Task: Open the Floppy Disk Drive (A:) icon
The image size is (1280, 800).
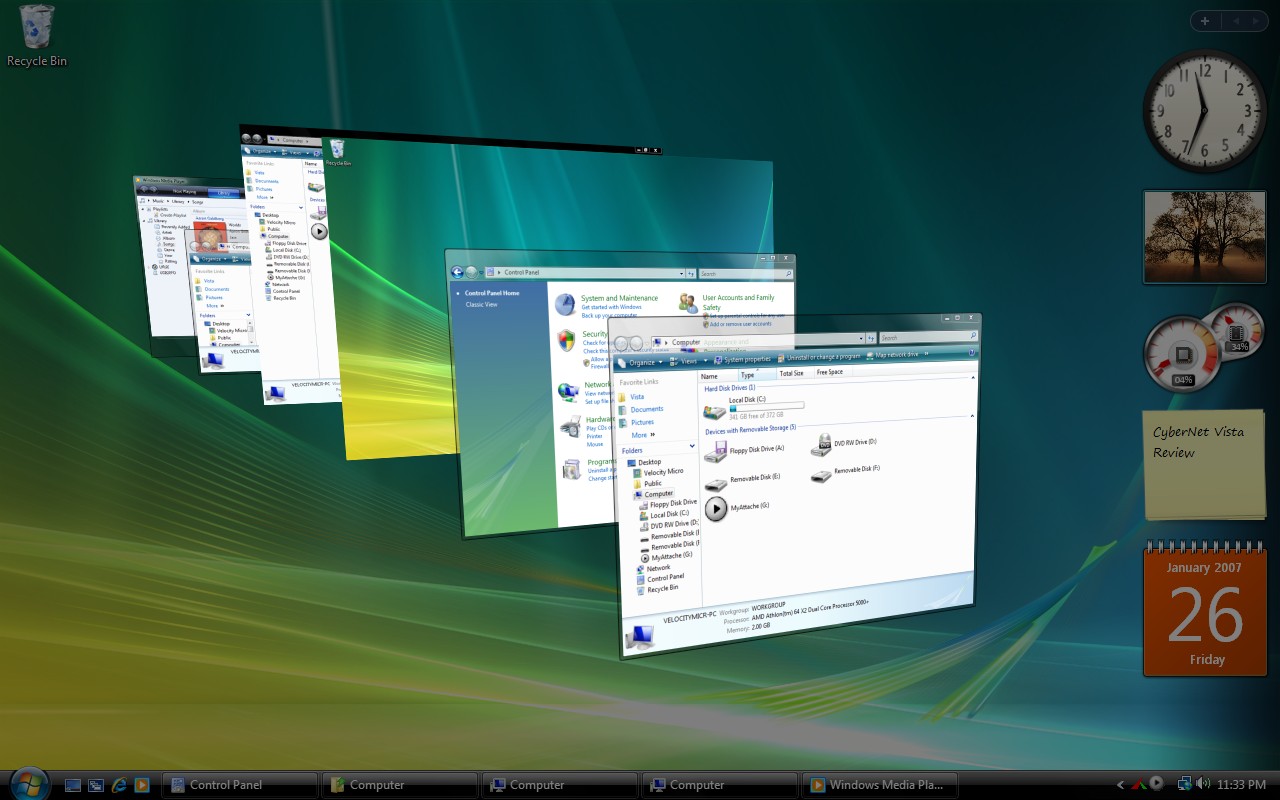Action: pyautogui.click(x=715, y=453)
